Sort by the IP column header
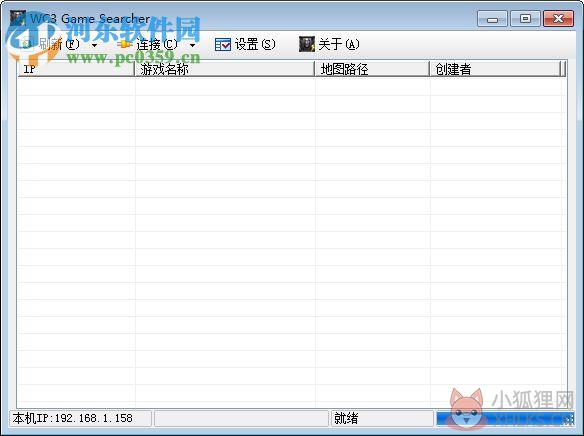Image resolution: width=584 pixels, height=436 pixels. (76, 69)
